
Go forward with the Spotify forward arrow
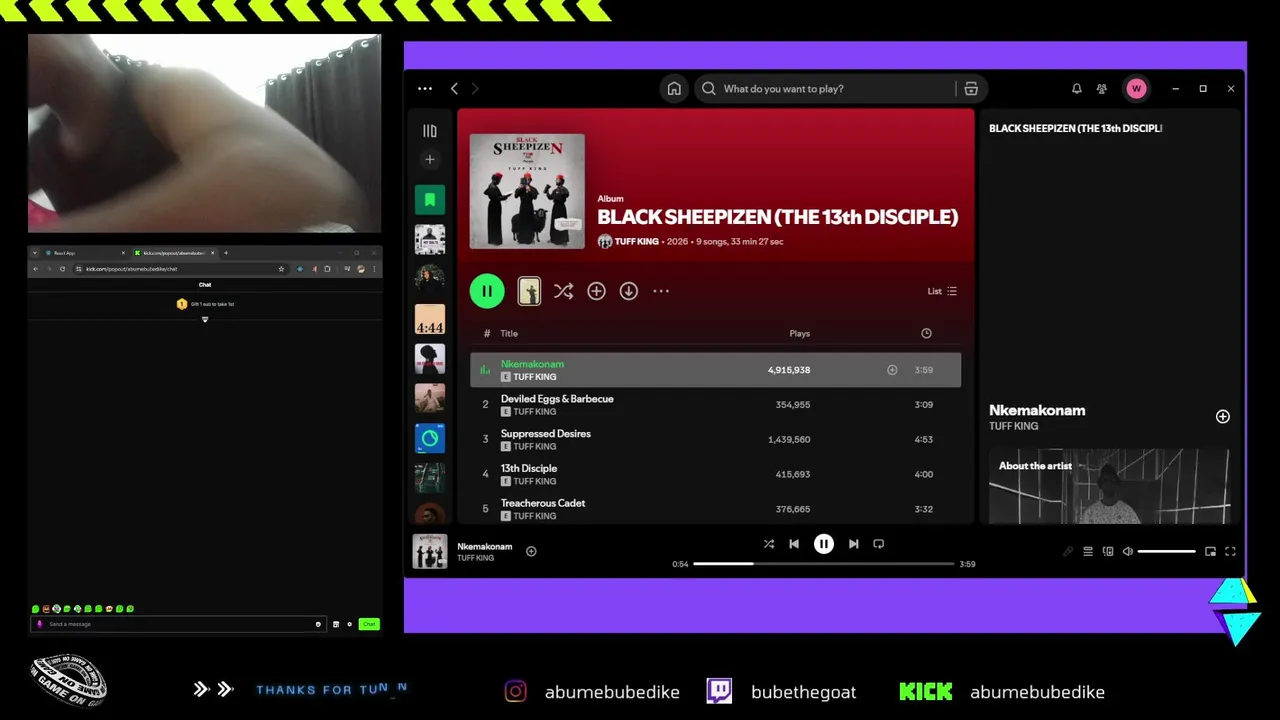point(475,89)
